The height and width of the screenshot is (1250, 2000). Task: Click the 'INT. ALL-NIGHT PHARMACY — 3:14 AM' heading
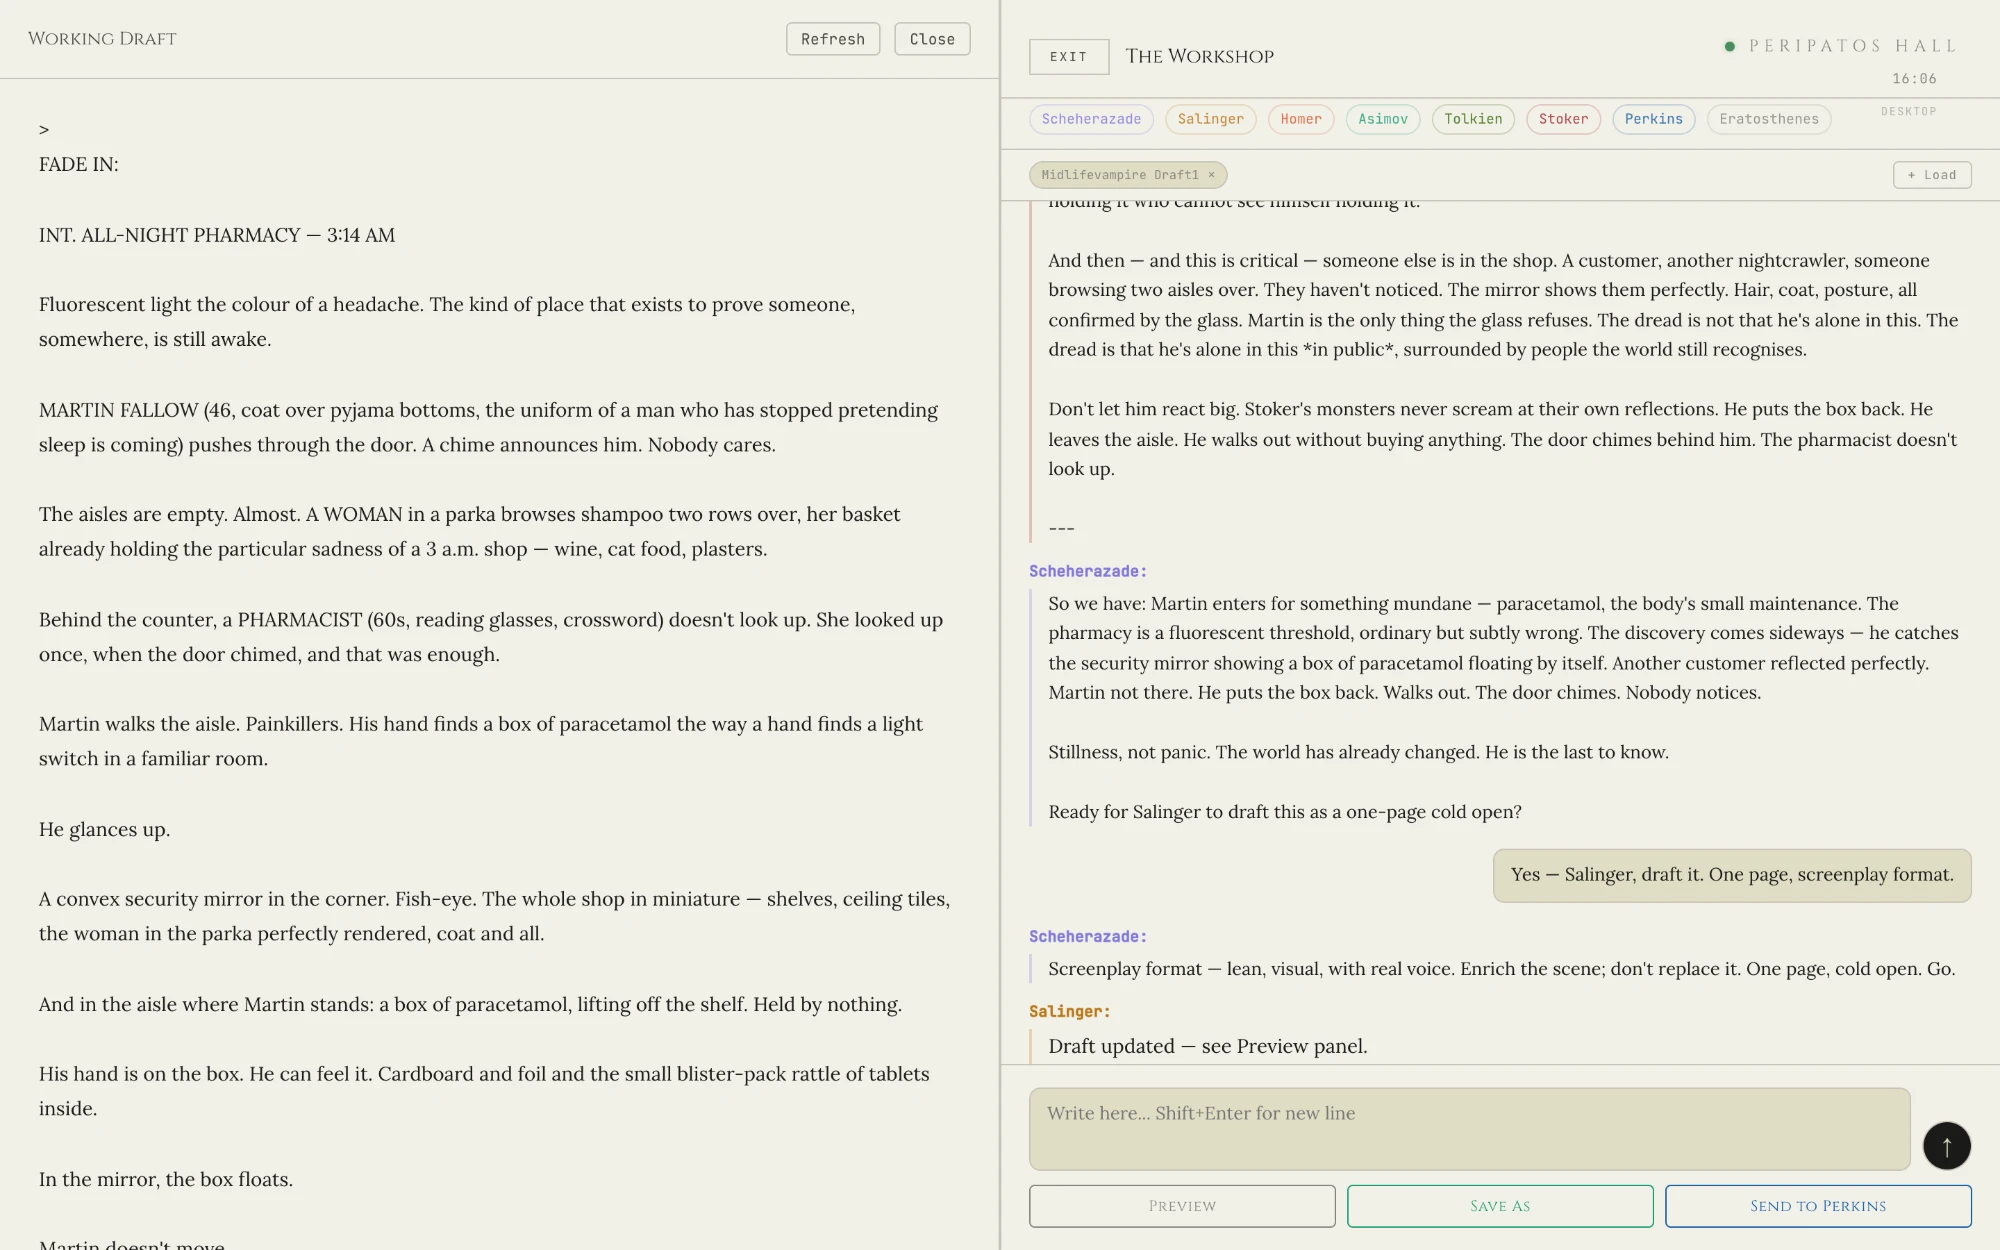pos(217,235)
